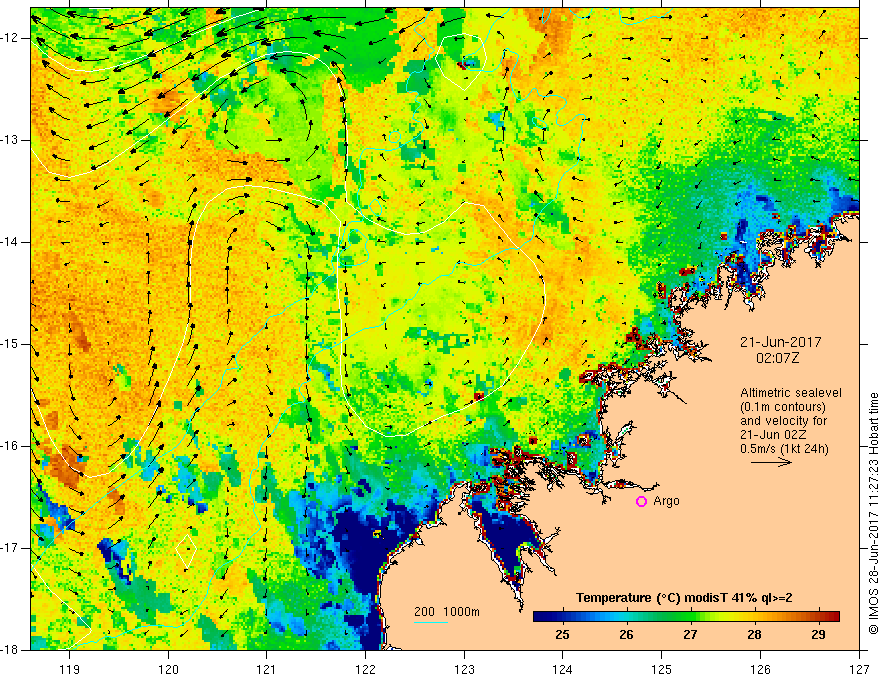Click the 25 tick label on color bar

[562, 635]
